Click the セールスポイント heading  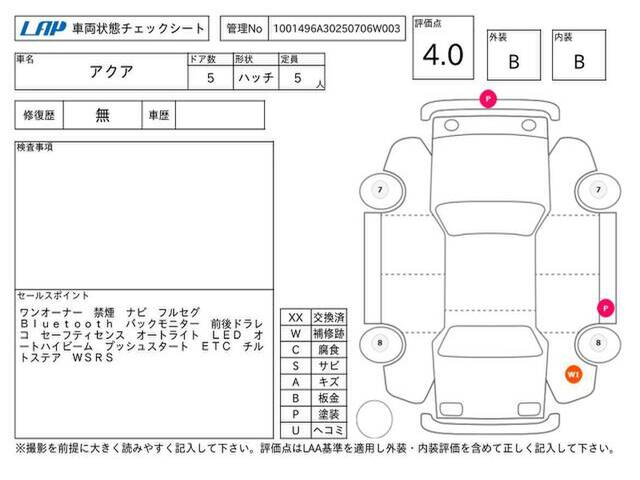pyautogui.click(x=53, y=296)
